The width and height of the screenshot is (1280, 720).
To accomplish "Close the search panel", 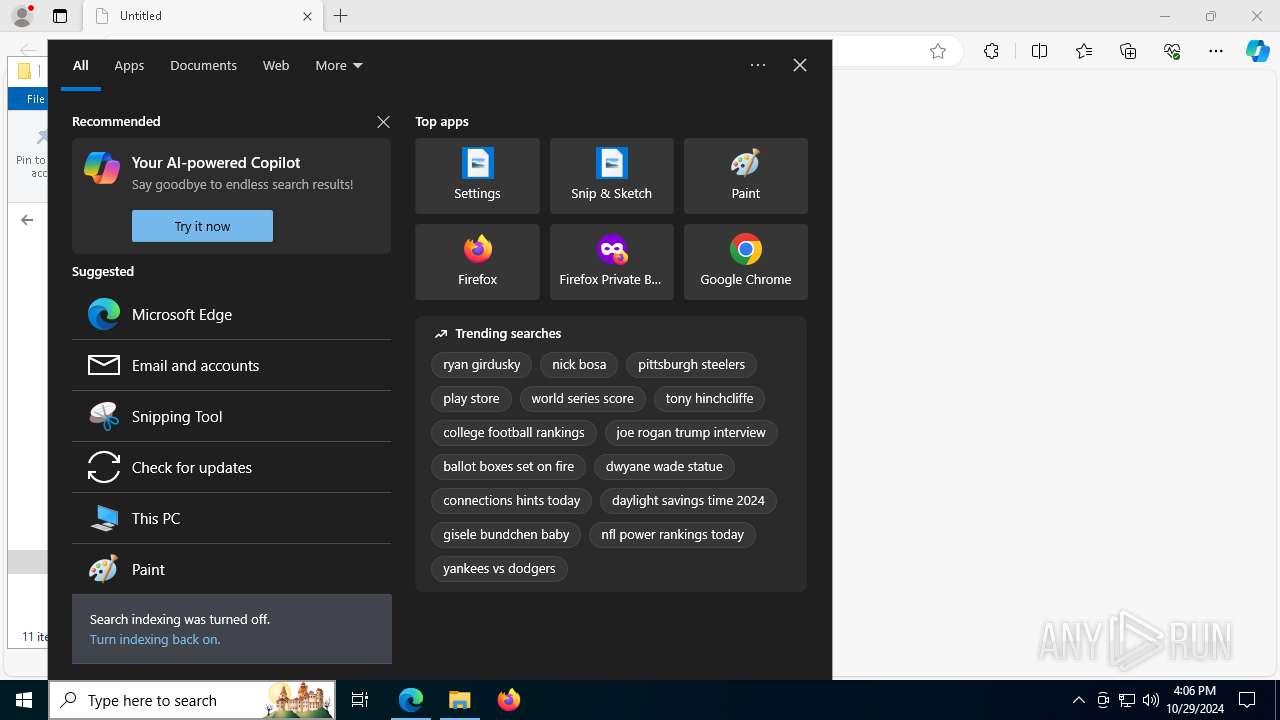I will [799, 65].
